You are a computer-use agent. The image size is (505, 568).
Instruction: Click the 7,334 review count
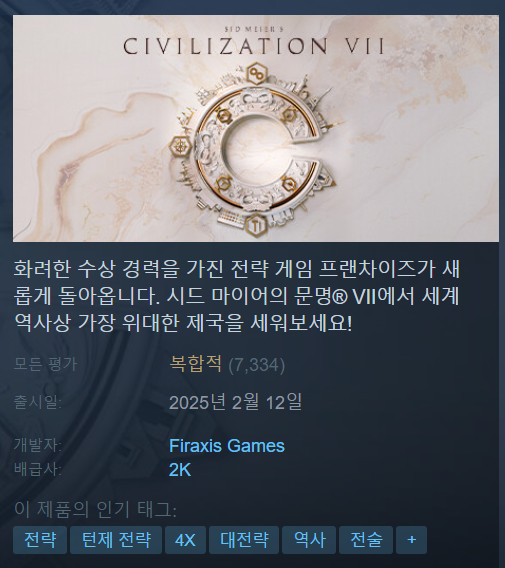256,365
